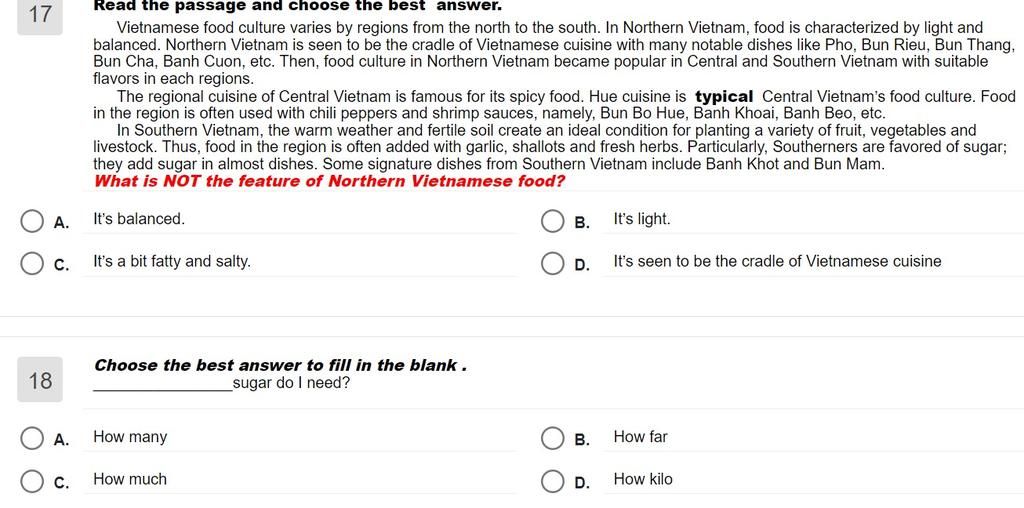Click the question number 17 badge

click(x=40, y=16)
